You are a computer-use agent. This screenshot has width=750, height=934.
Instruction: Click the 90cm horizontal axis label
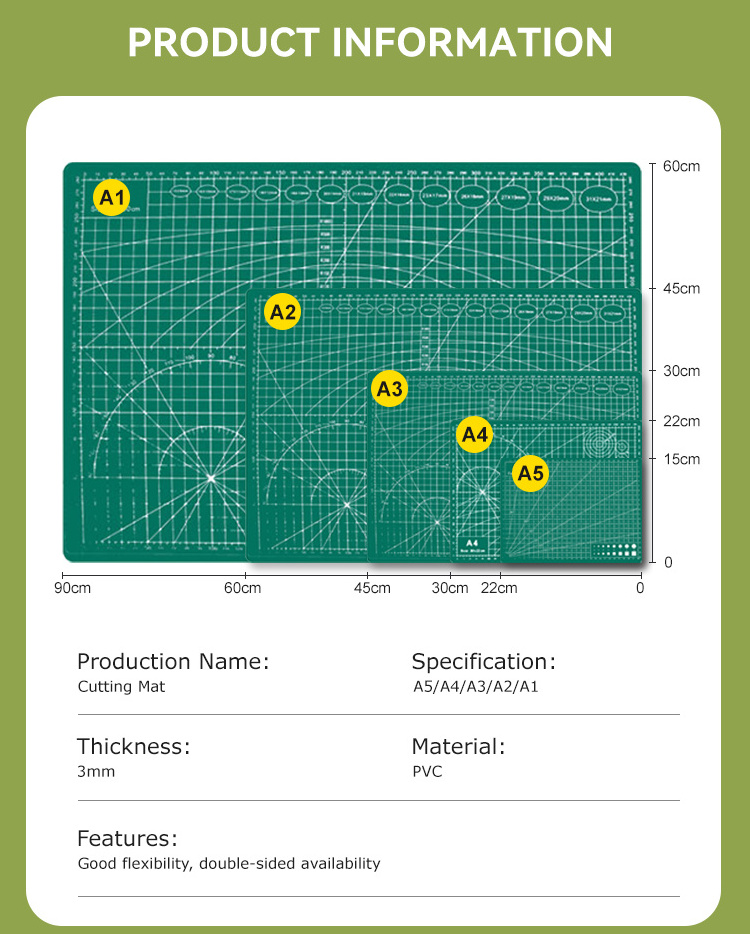pyautogui.click(x=74, y=588)
